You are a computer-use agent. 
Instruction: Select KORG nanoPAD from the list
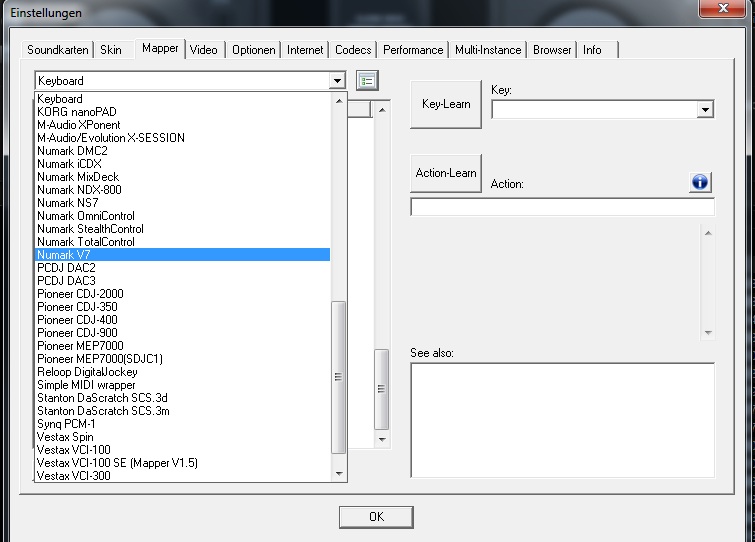click(x=183, y=112)
